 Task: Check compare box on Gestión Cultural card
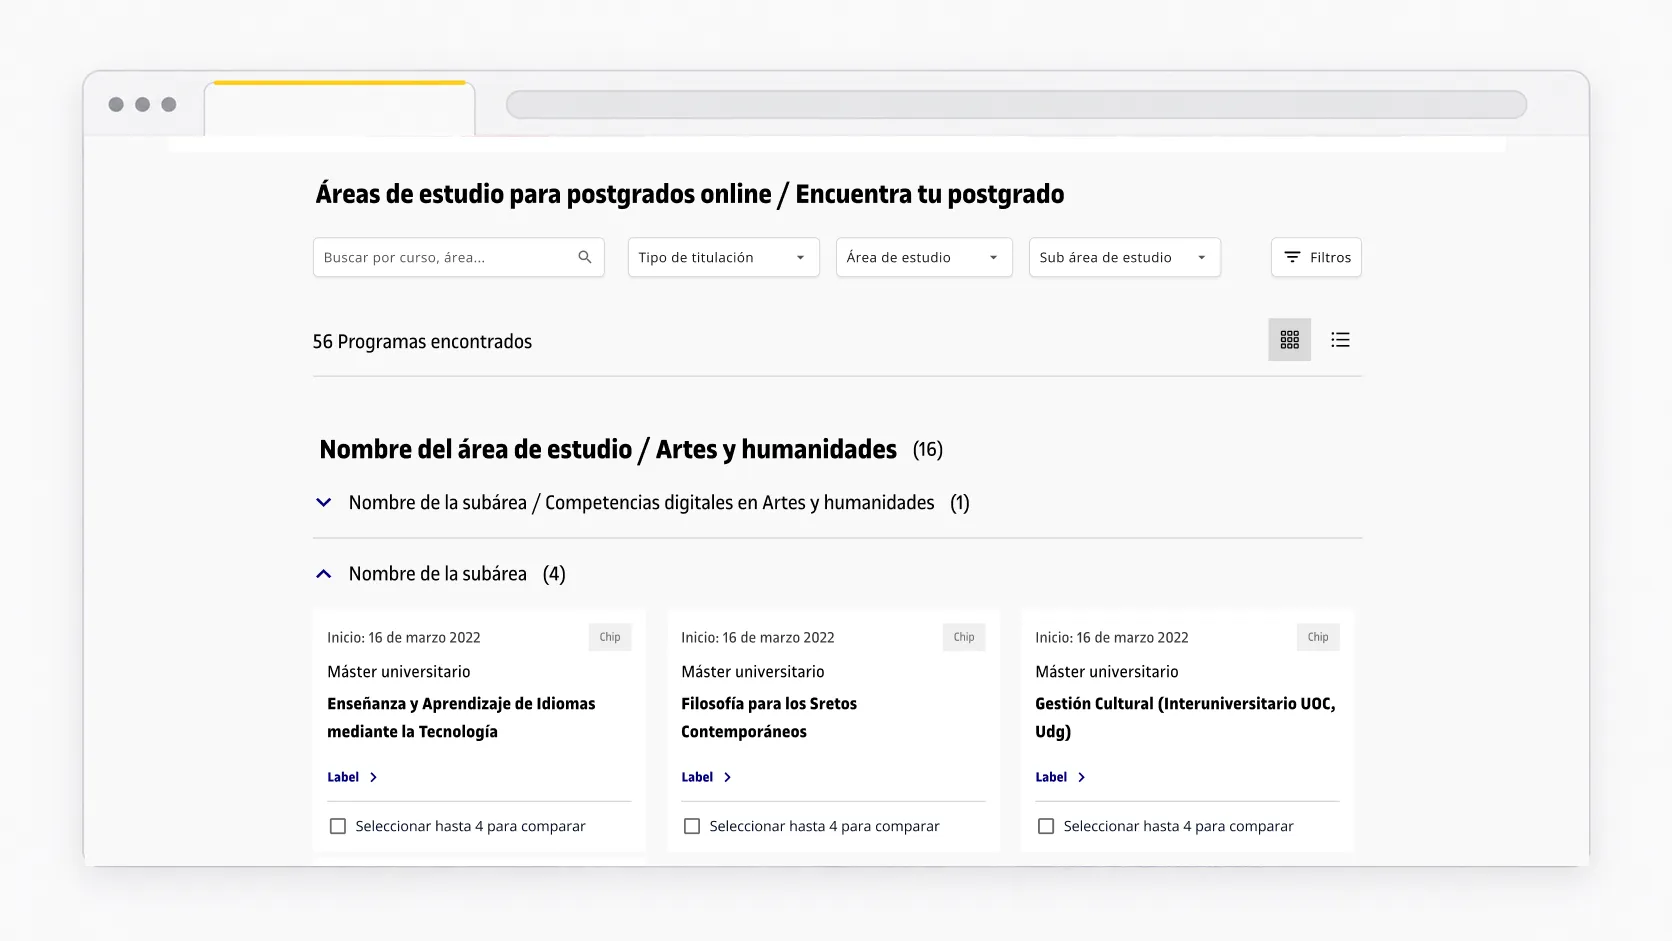pos(1046,826)
